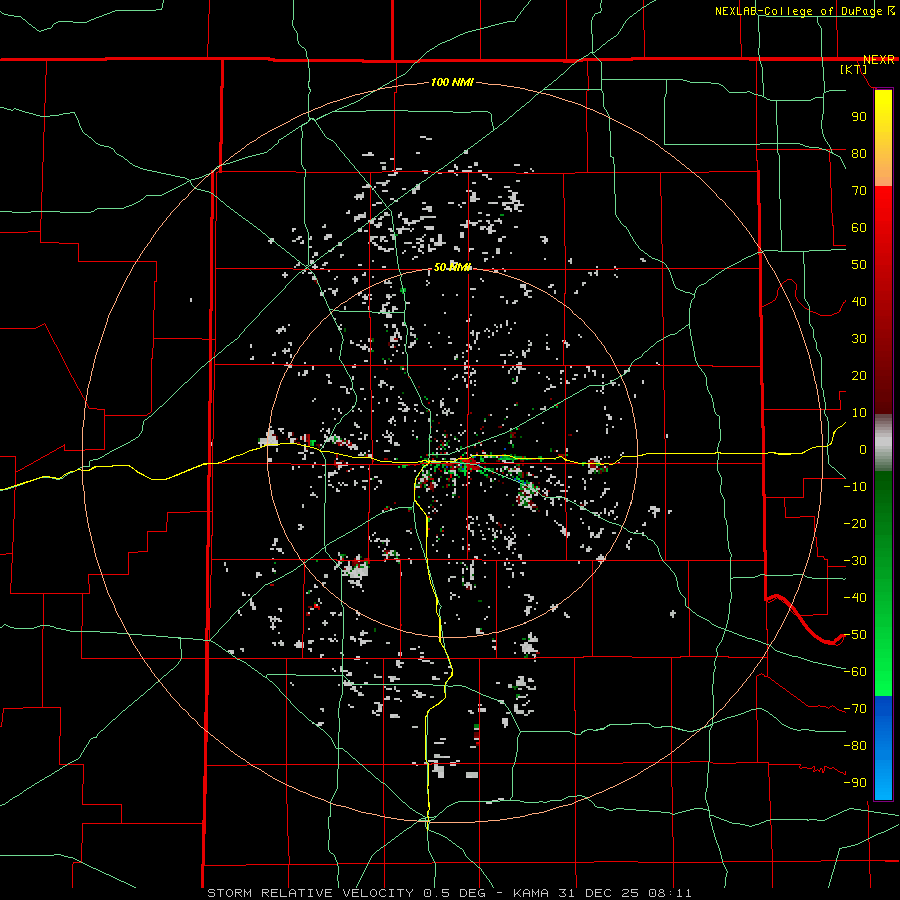Click the 08:11 timestamp

pyautogui.click(x=670, y=893)
